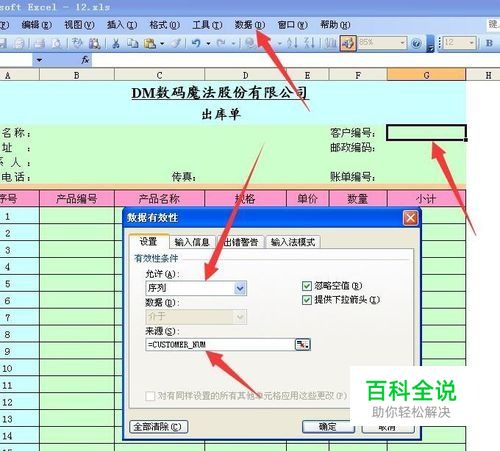This screenshot has height=451, width=500.
Task: Open the font size 12 dropdown
Action: pos(471,43)
